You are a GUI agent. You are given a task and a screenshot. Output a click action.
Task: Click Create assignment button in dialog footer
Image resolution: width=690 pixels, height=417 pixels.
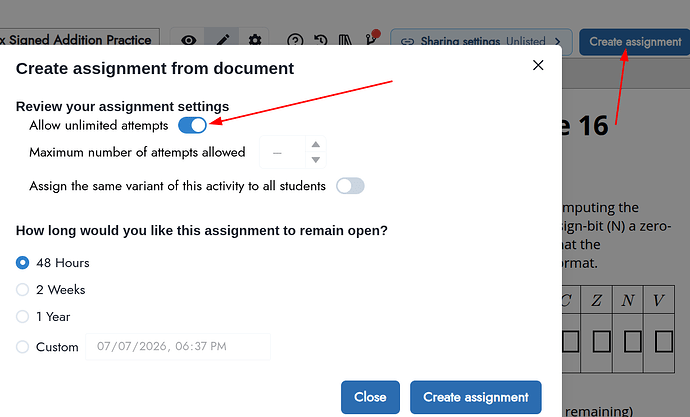pos(476,397)
